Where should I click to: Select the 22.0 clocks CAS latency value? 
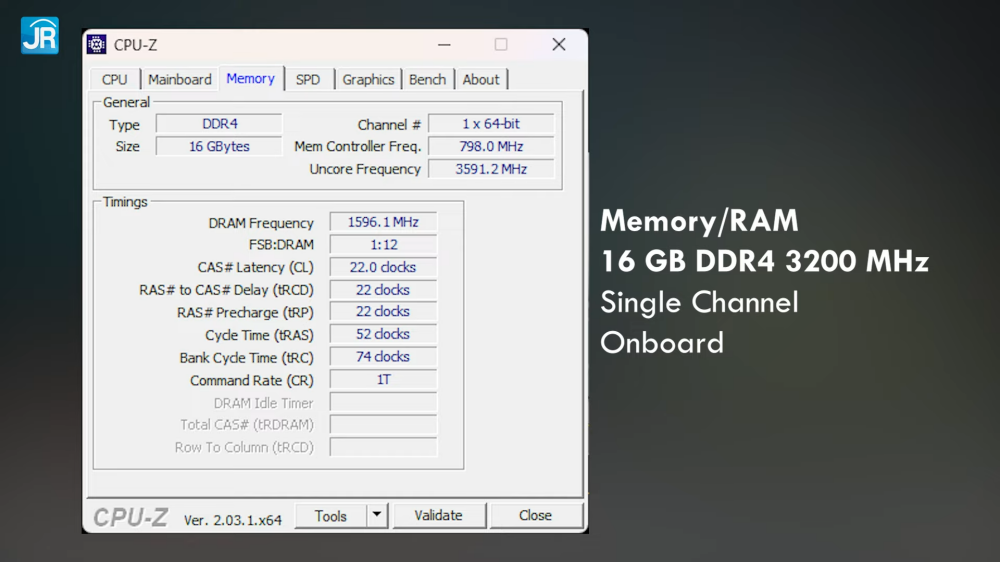tap(383, 267)
